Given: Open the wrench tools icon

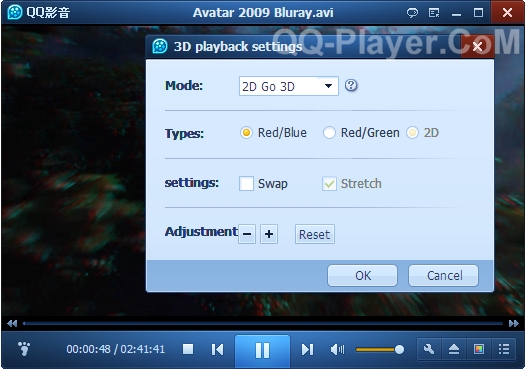Looking at the screenshot, I should tap(429, 349).
